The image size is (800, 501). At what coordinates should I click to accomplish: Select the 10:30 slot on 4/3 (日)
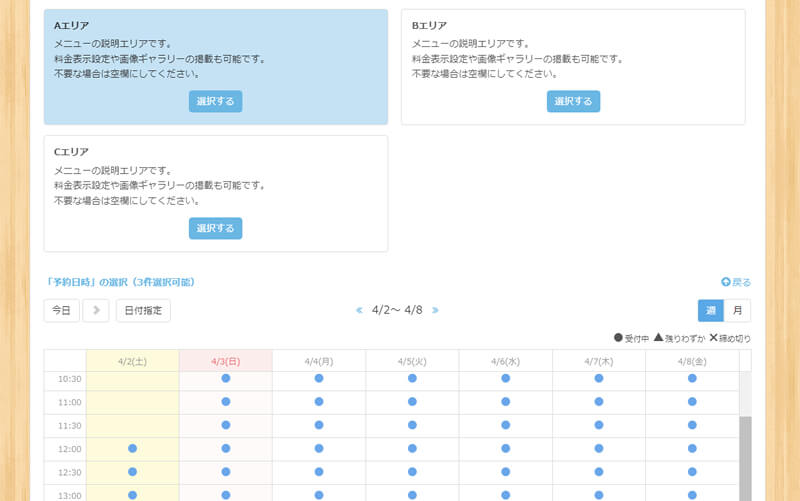(225, 379)
